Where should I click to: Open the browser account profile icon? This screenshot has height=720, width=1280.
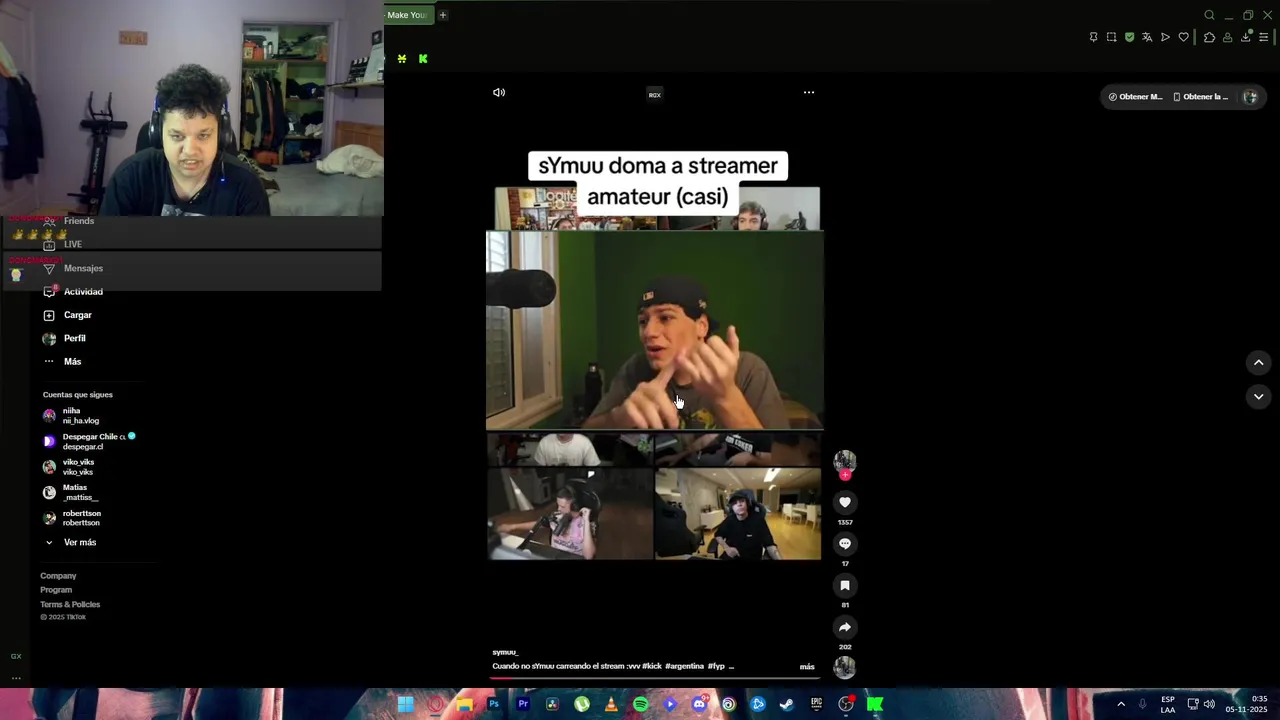pyautogui.click(x=1227, y=37)
